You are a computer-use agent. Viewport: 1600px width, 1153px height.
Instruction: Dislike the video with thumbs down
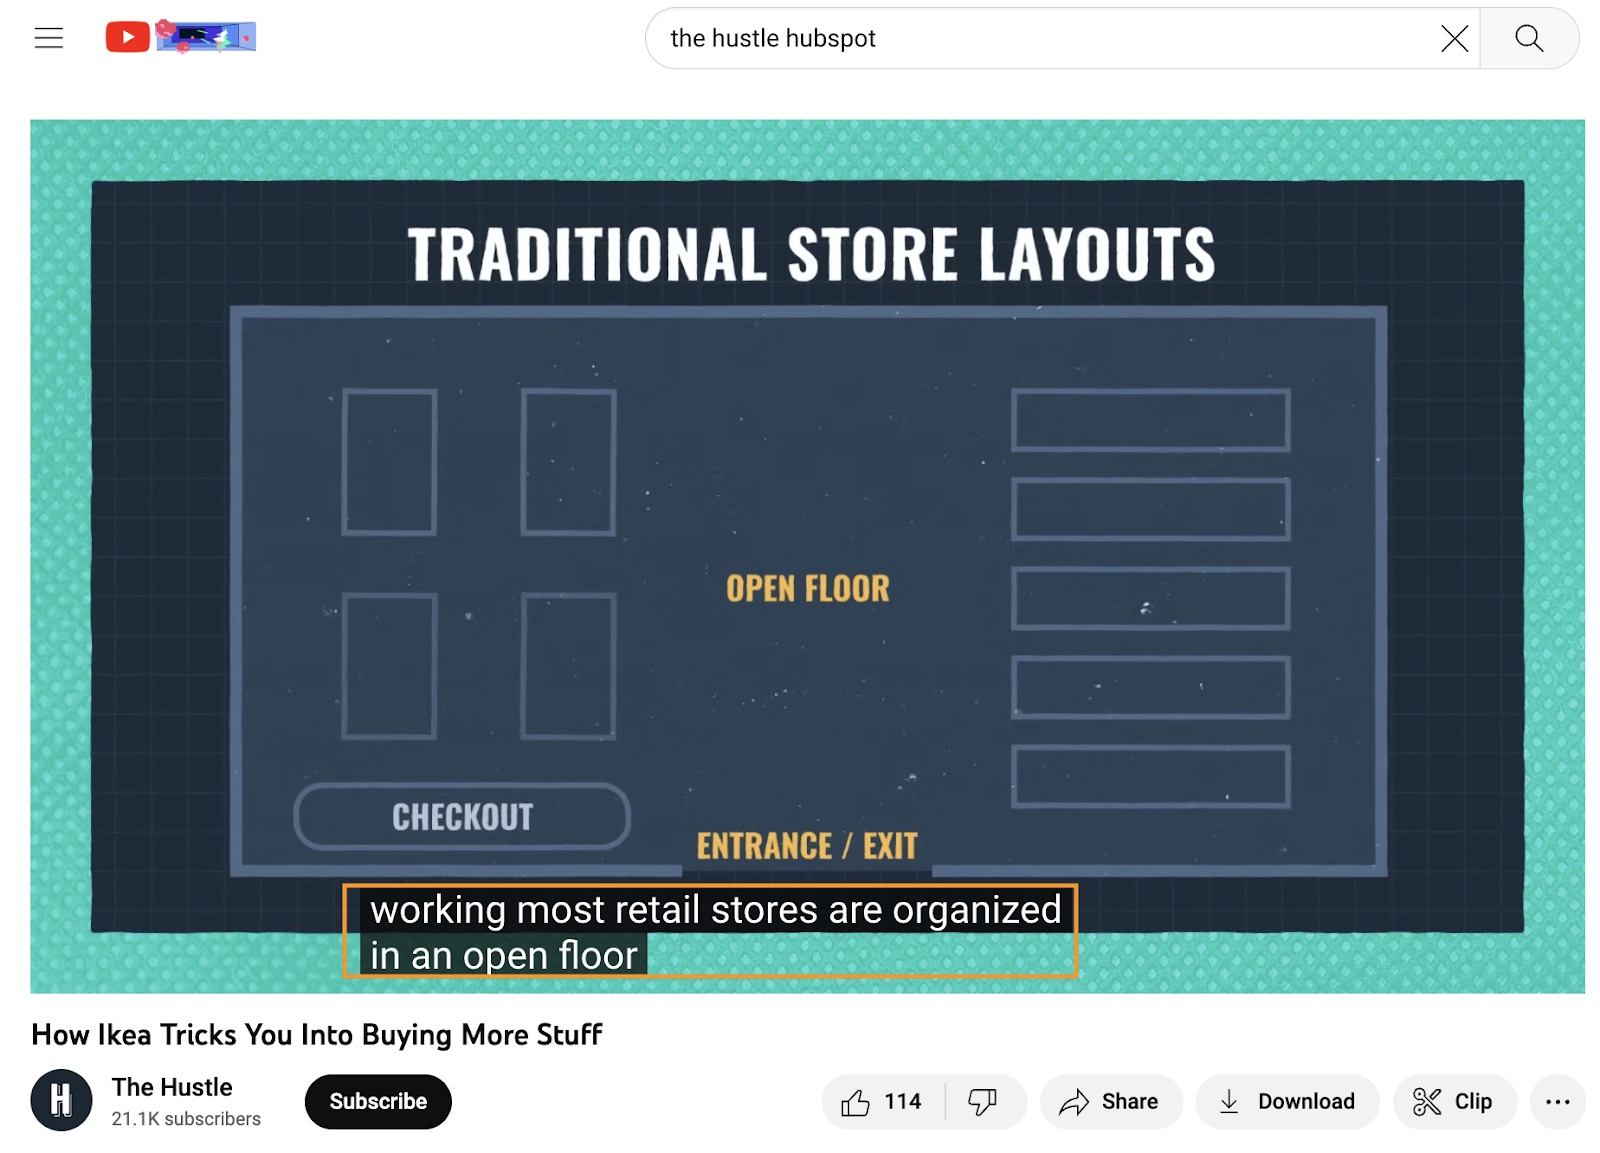pos(983,1102)
